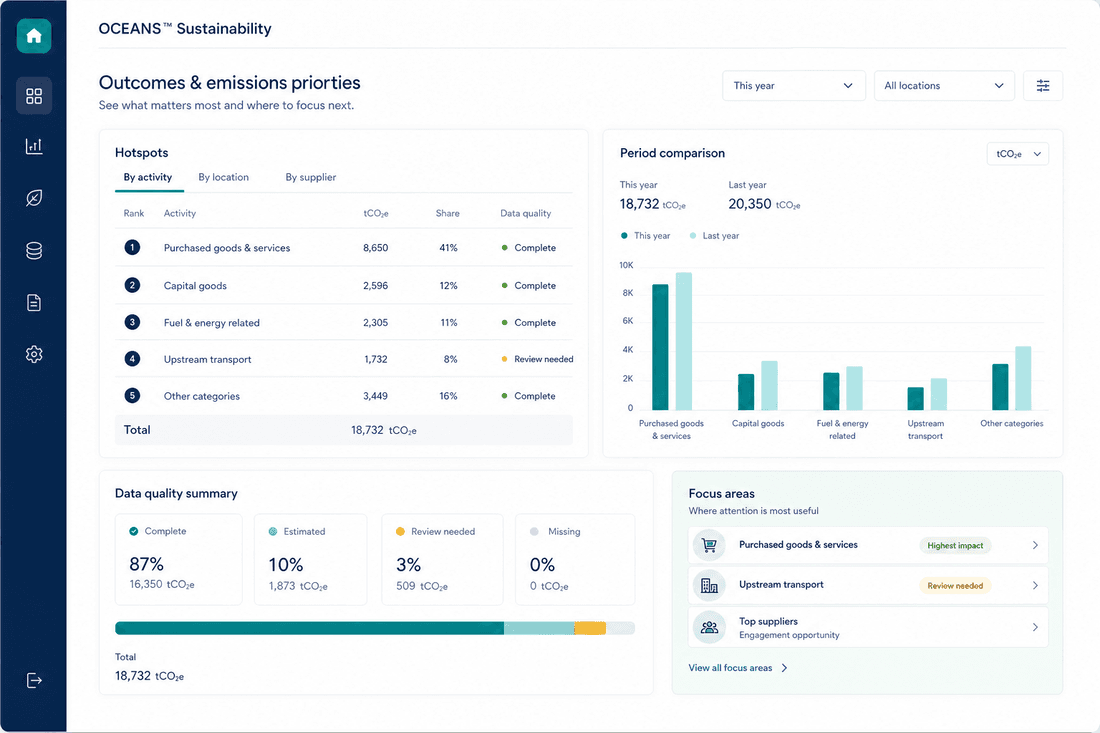The width and height of the screenshot is (1100, 733).
Task: Click the Other categories Last year bar
Action: (1023, 378)
